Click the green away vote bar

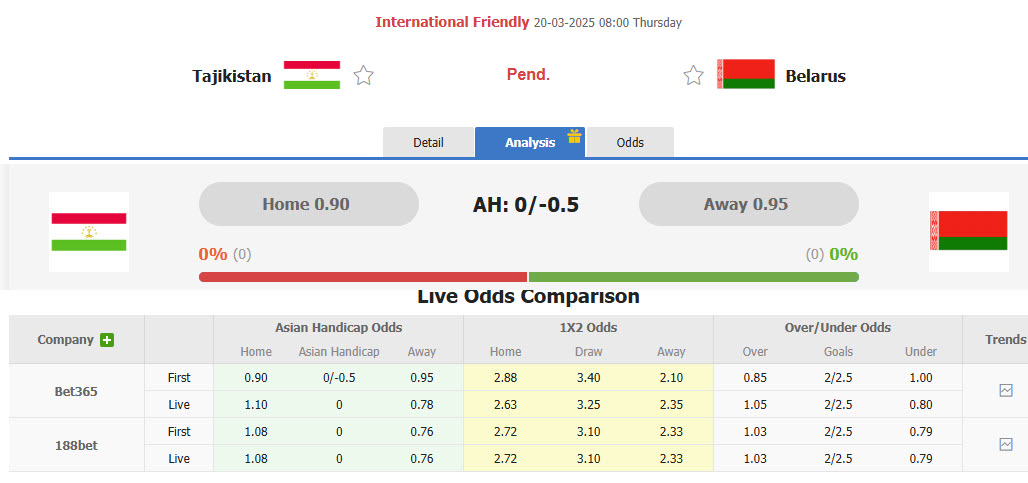click(693, 277)
